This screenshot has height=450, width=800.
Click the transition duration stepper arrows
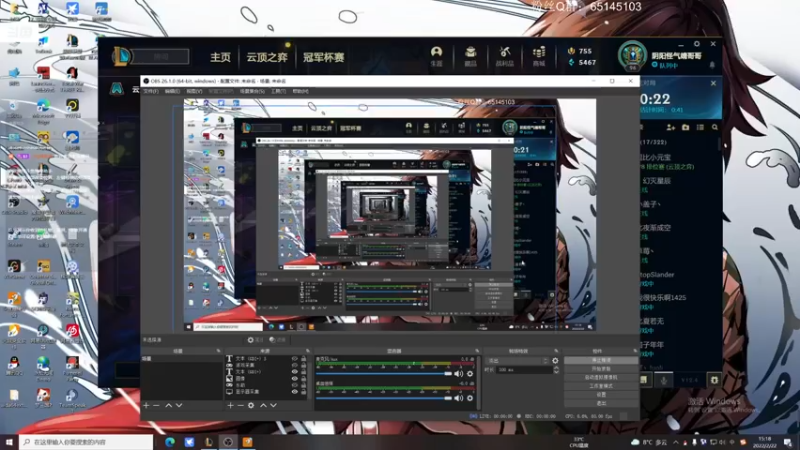(556, 370)
